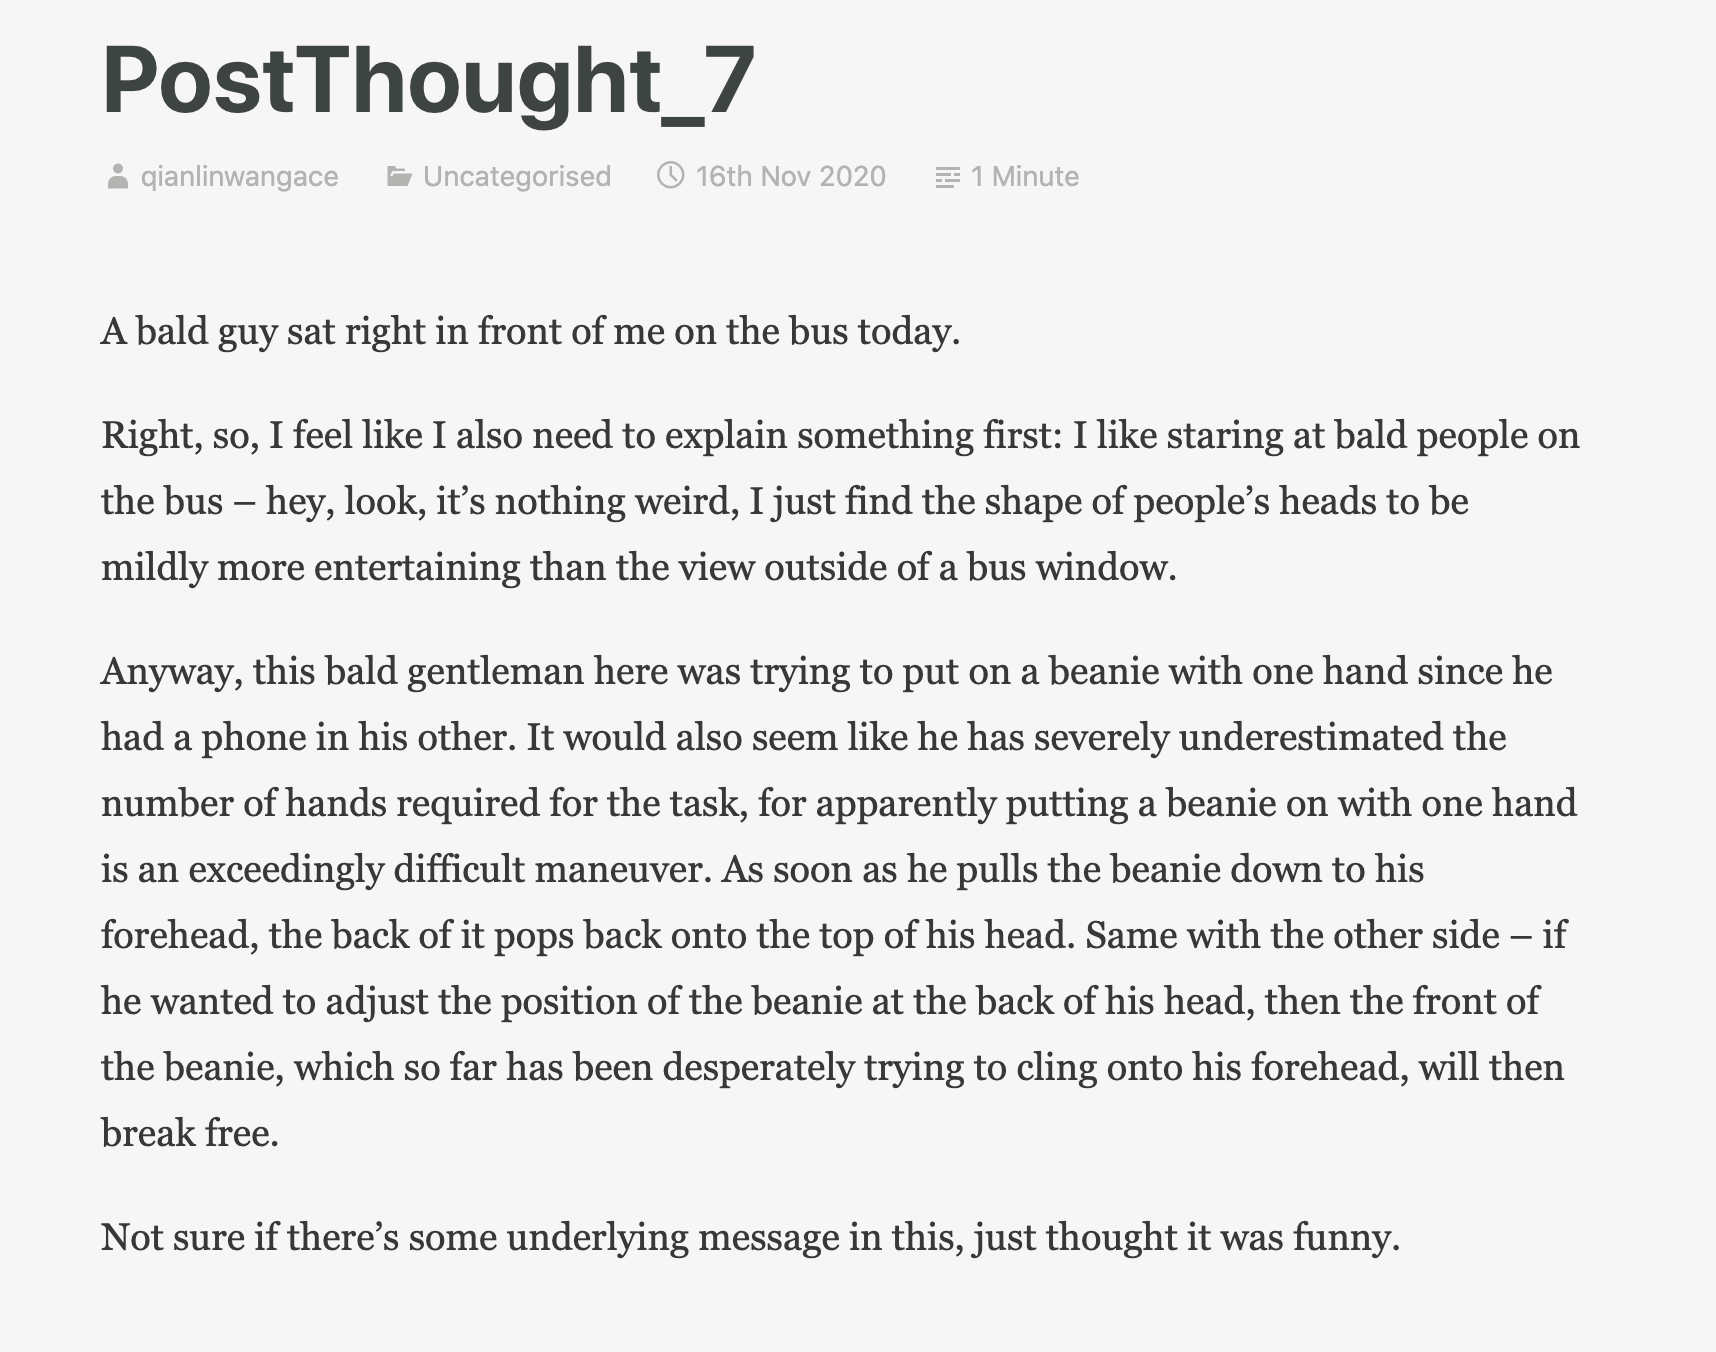Click the word 'maneuver' in the article
1716x1352 pixels.
[623, 869]
